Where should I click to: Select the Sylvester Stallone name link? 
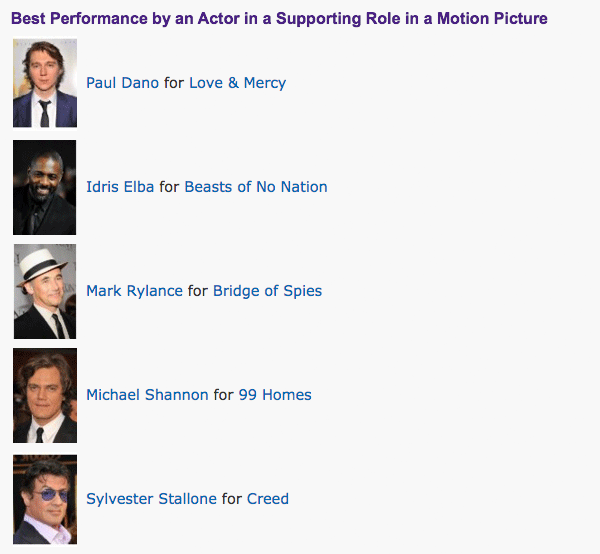(151, 499)
